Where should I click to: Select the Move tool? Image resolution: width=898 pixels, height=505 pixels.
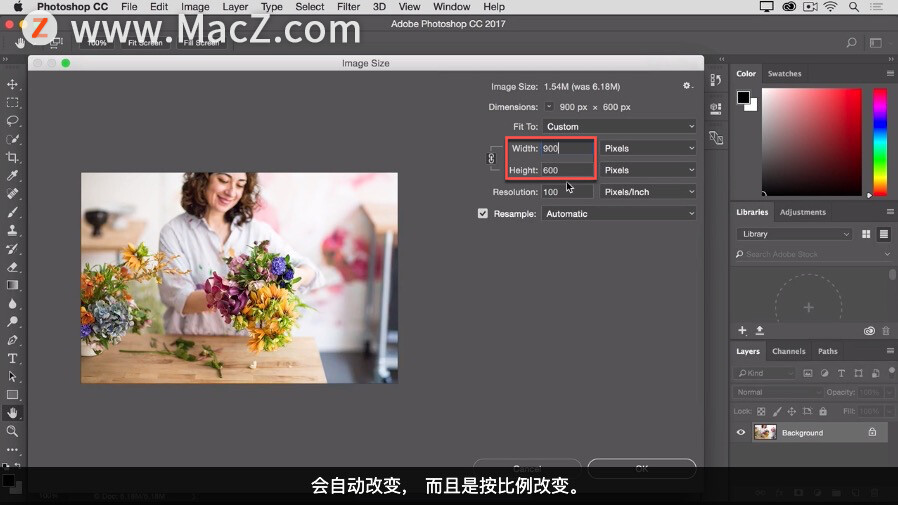pos(12,84)
